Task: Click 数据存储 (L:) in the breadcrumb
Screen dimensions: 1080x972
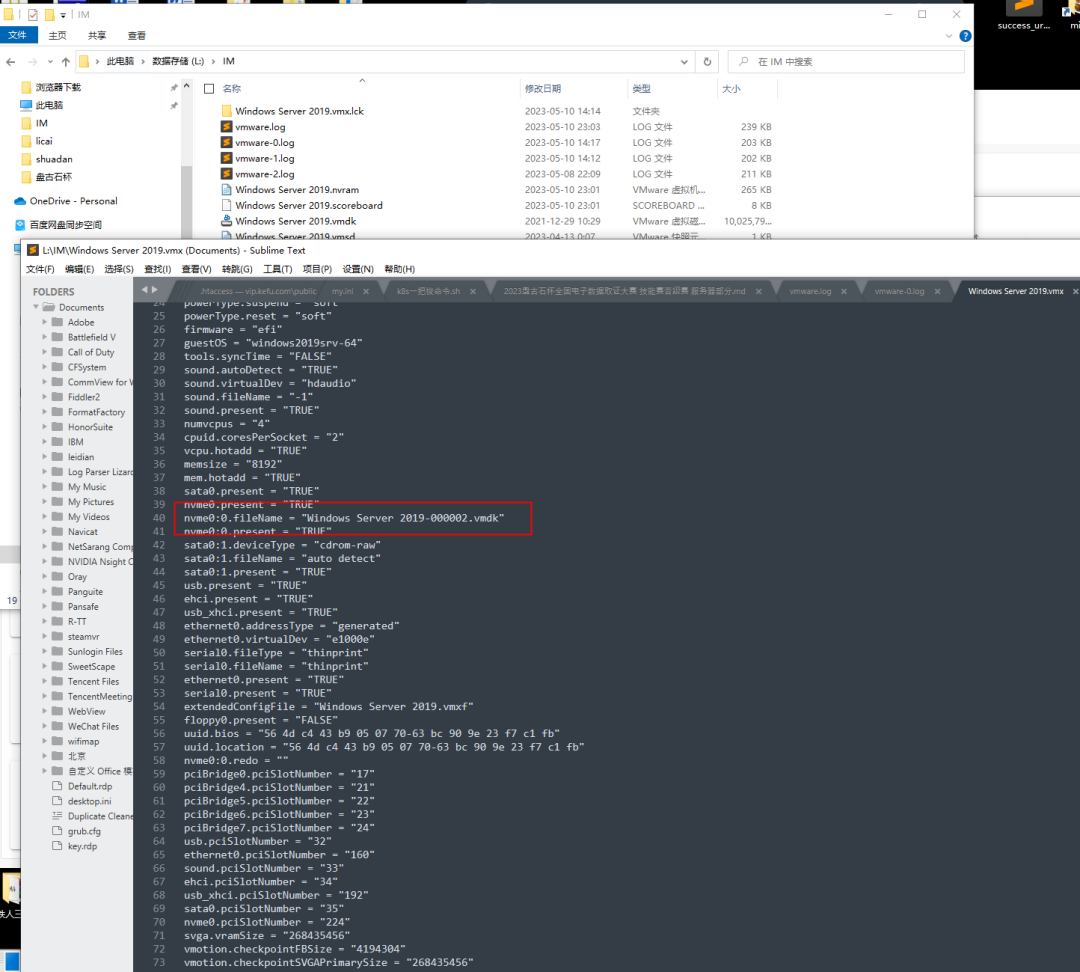Action: [178, 61]
